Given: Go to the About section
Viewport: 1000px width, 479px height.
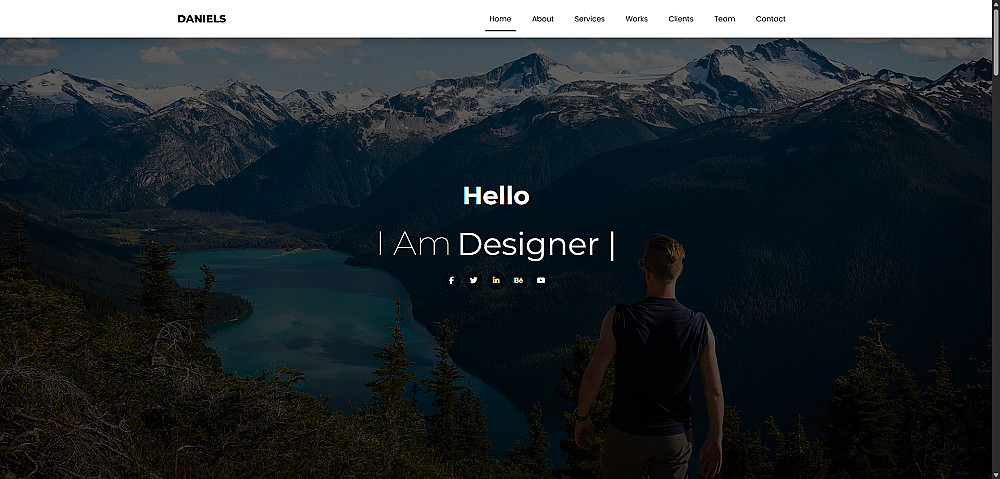Looking at the screenshot, I should 543,19.
